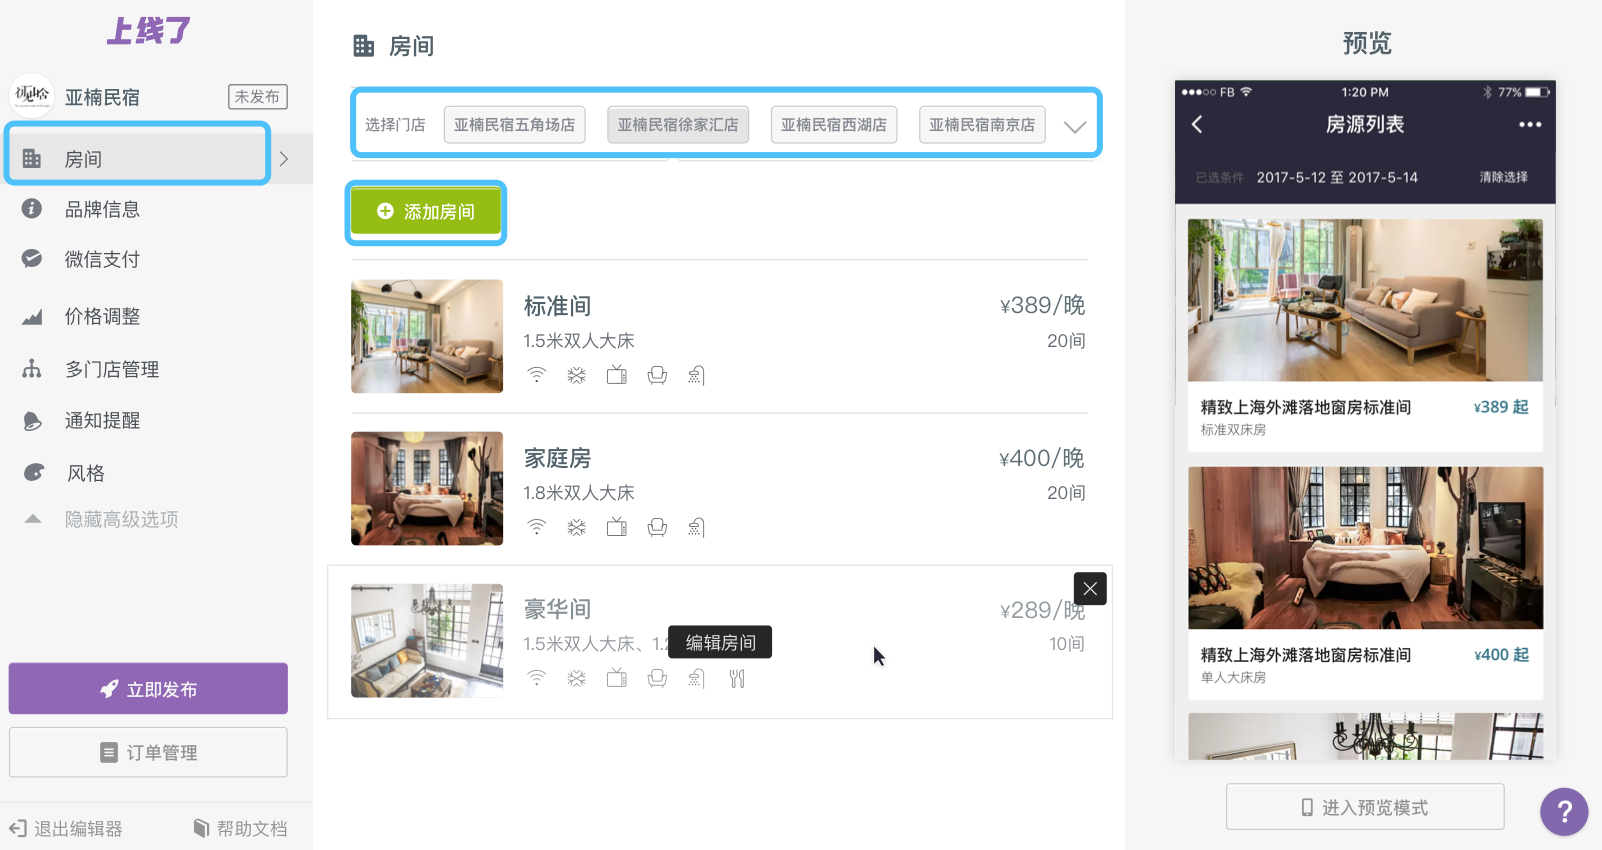Open the purple help question-mark button
The width and height of the screenshot is (1602, 850).
click(1564, 811)
